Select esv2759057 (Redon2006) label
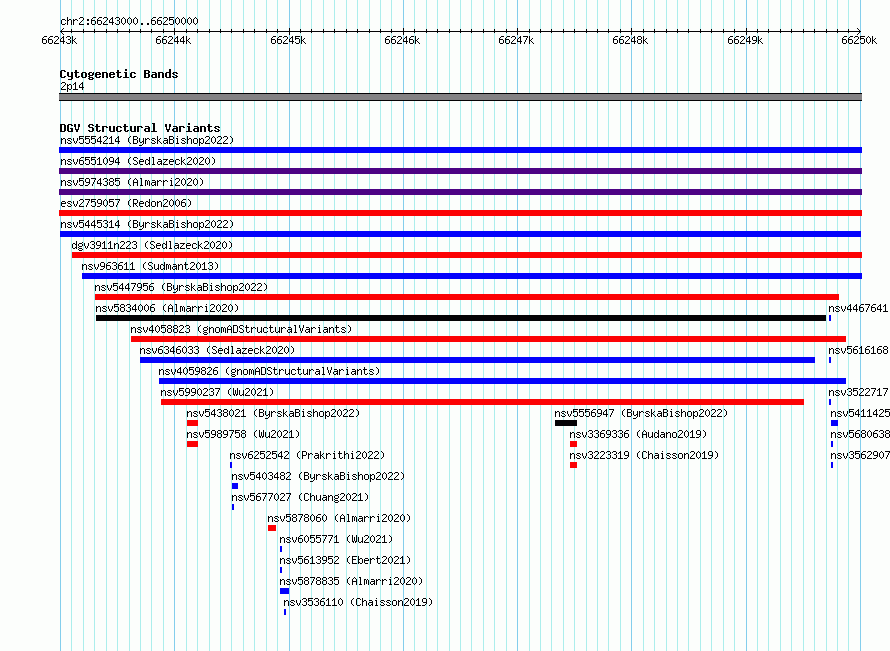 pyautogui.click(x=126, y=203)
